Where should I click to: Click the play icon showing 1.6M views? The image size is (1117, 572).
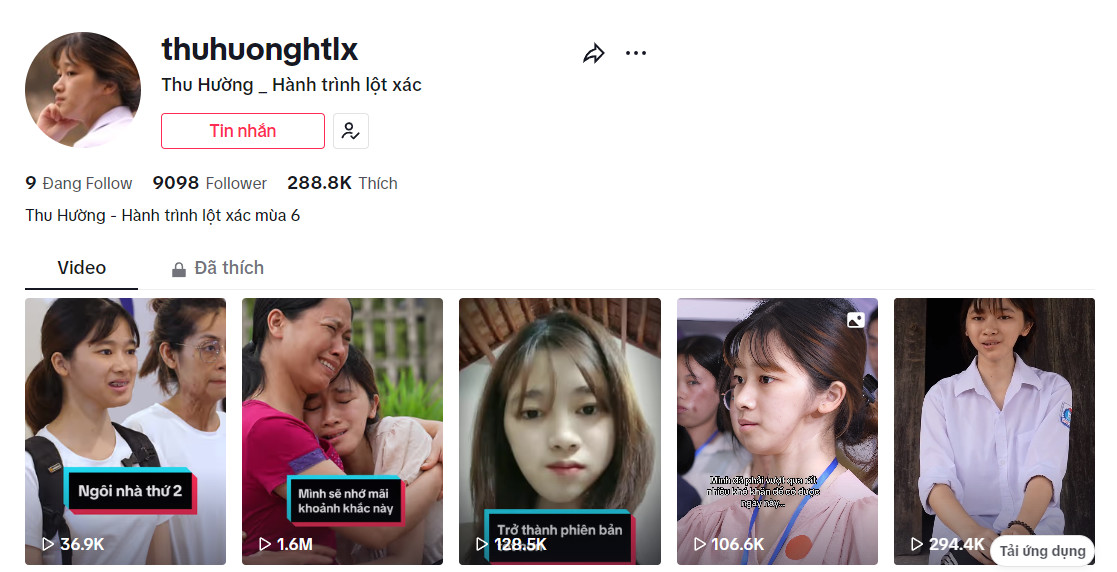click(x=265, y=544)
